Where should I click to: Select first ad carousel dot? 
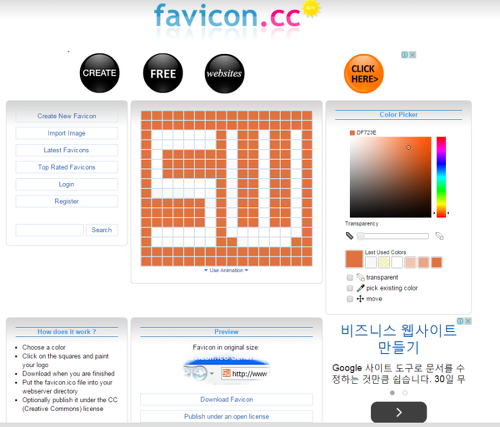pyautogui.click(x=392, y=393)
